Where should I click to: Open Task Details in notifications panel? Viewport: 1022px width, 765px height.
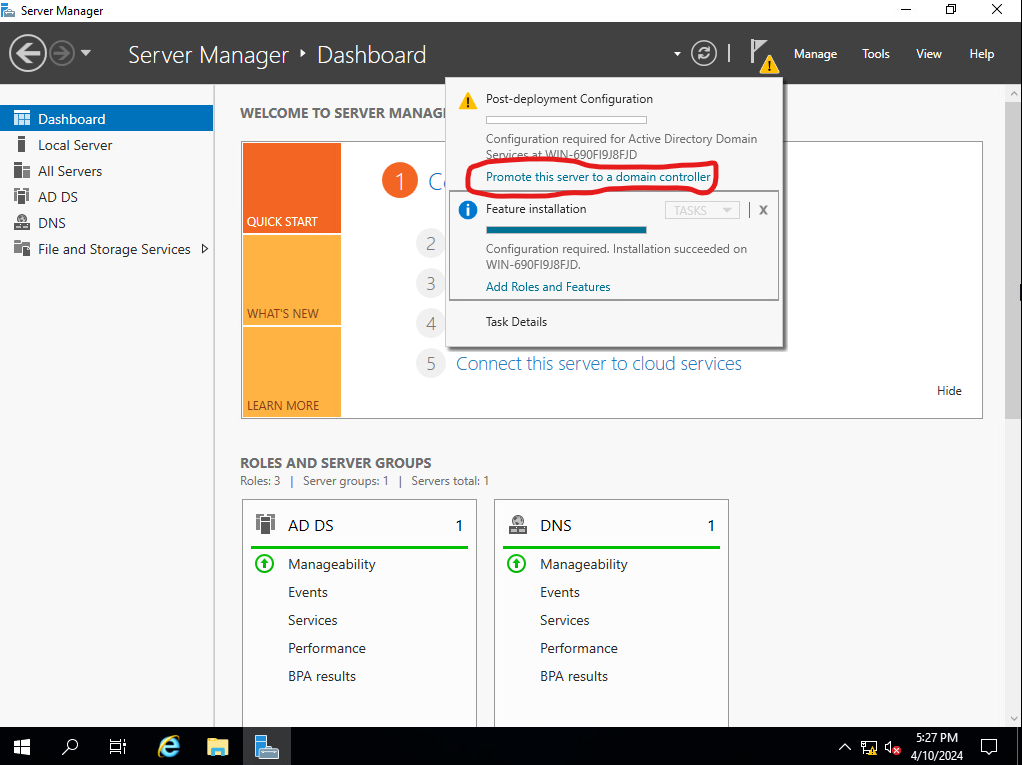click(x=516, y=322)
